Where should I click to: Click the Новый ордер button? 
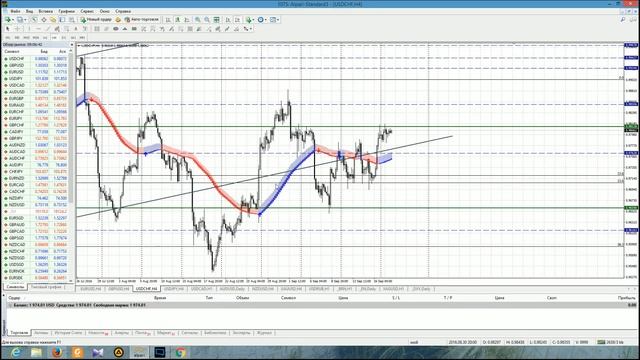click(x=96, y=20)
